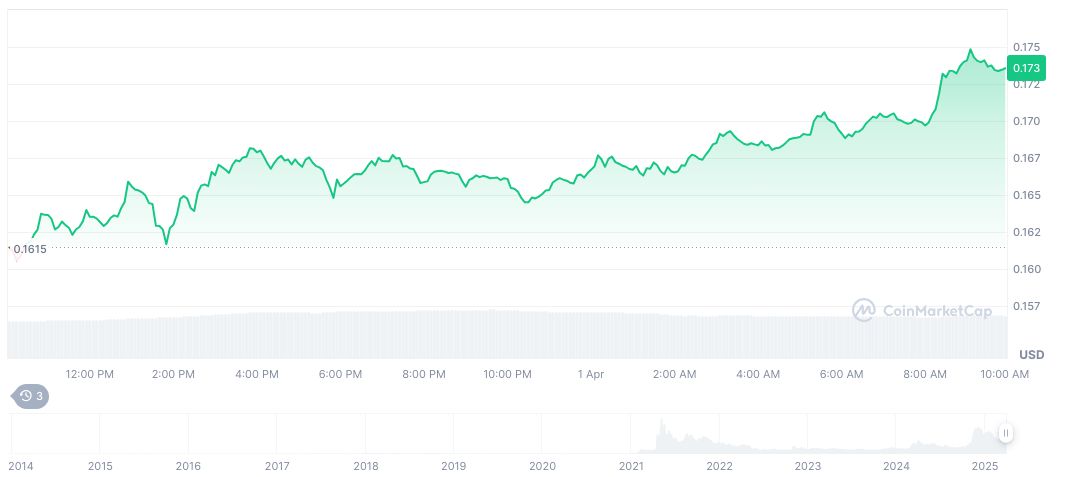Click the green 0.173 current price tag
Image resolution: width=1072 pixels, height=477 pixels.
[1026, 68]
